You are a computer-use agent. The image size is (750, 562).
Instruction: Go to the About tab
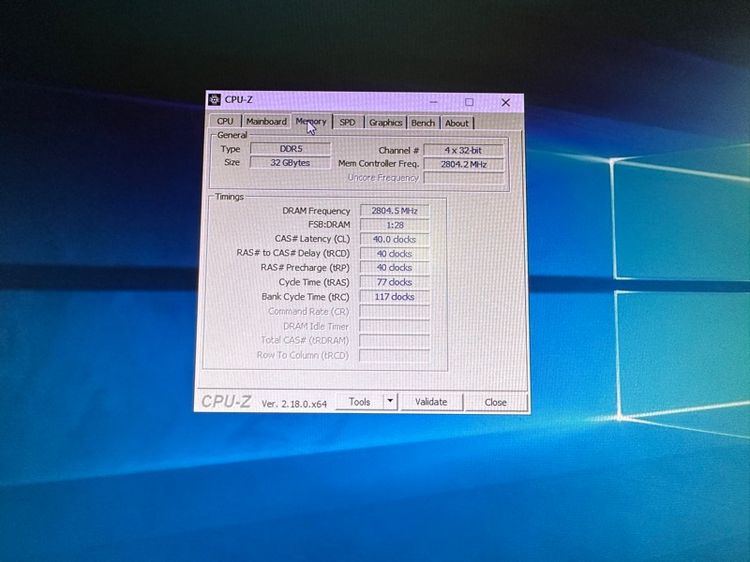pyautogui.click(x=457, y=123)
